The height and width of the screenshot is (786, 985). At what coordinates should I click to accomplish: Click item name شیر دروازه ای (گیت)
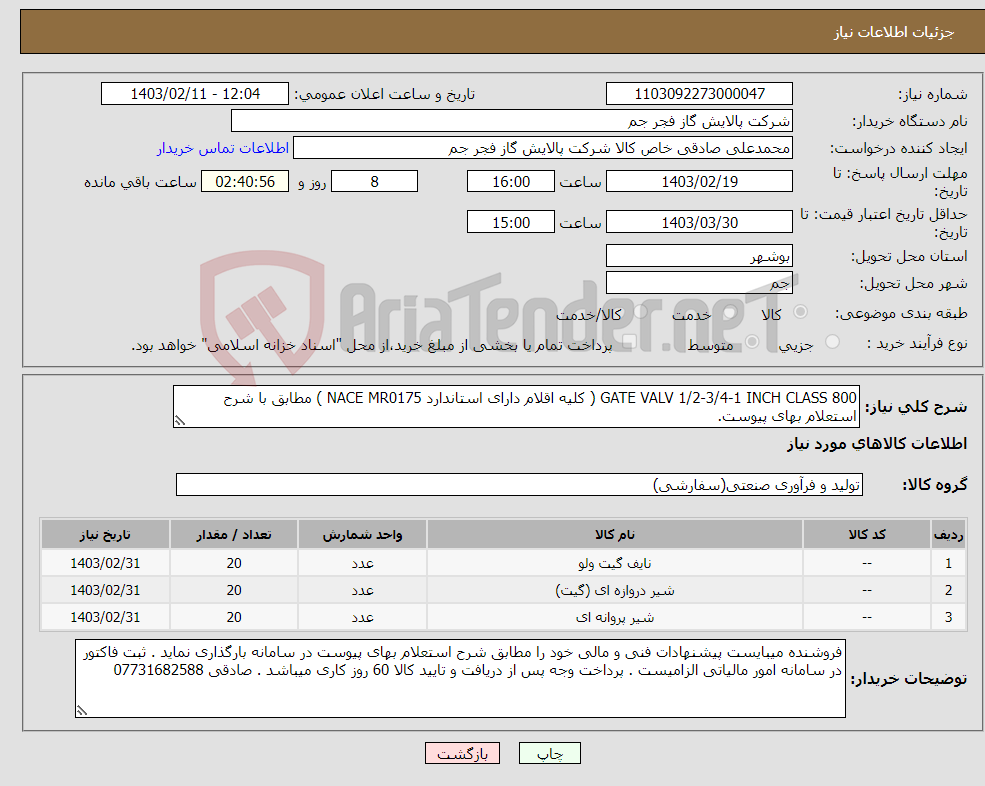[x=614, y=591]
